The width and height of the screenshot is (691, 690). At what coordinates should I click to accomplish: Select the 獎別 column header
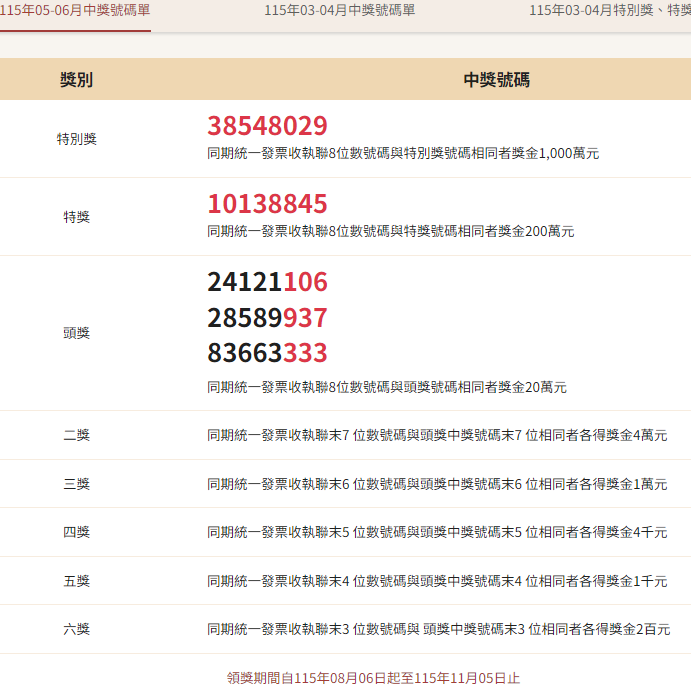76,80
